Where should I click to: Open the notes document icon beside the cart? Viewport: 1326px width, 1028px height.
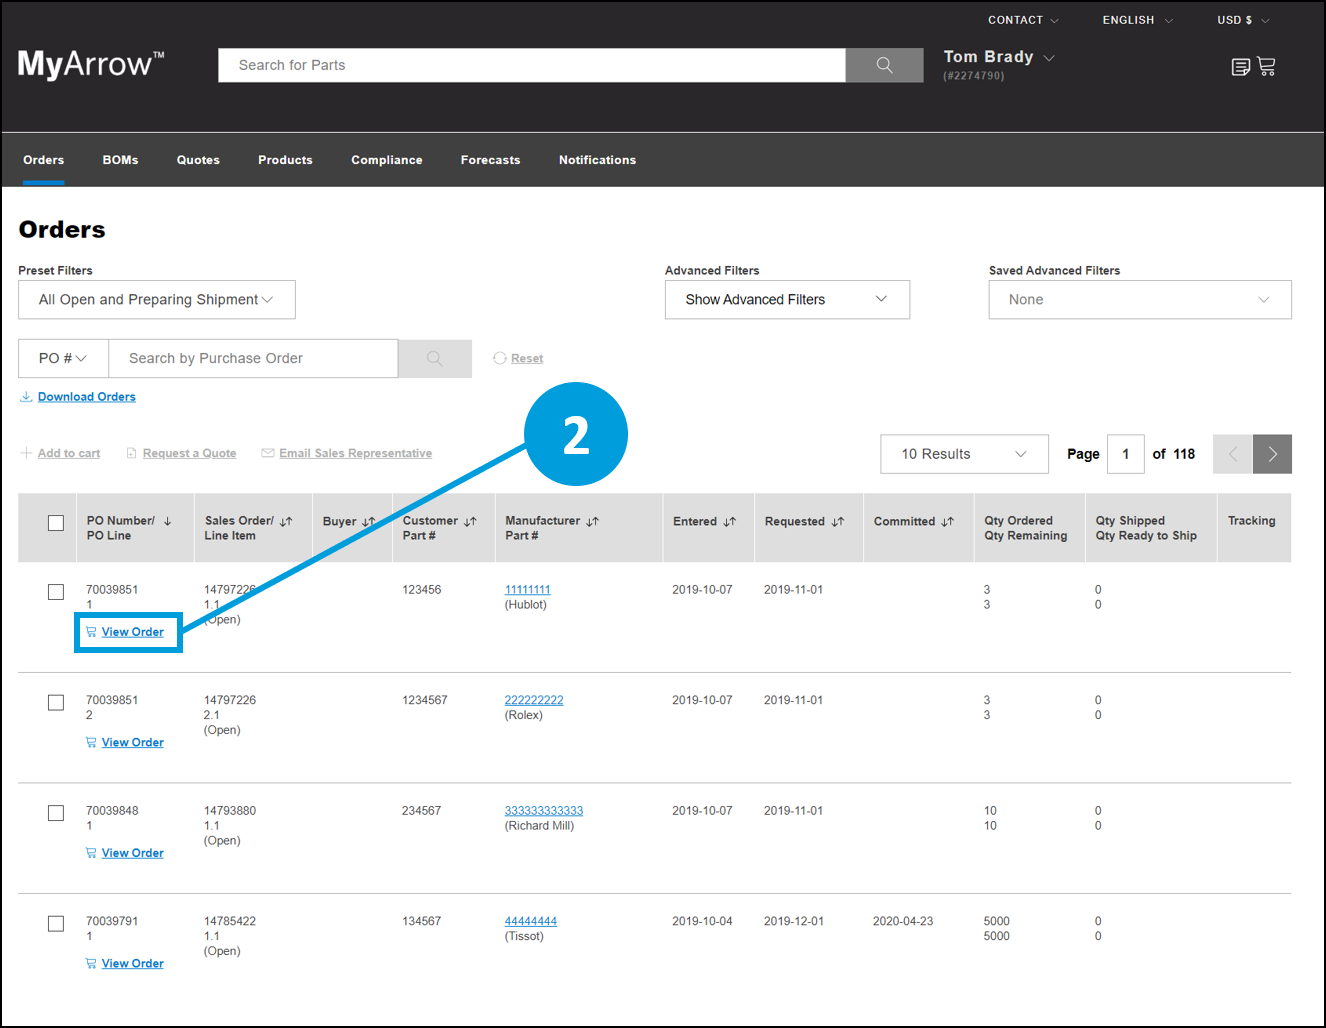(x=1239, y=65)
